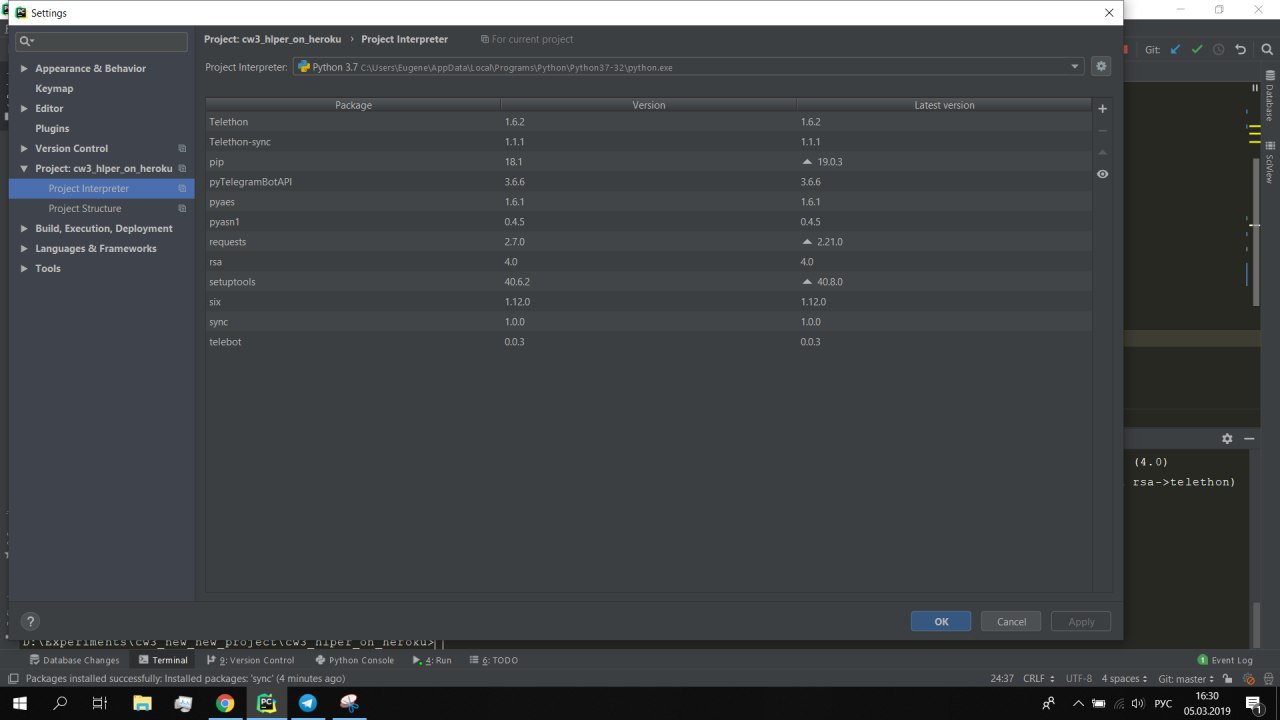Open Telegram from the taskbar
This screenshot has width=1280, height=720.
pyautogui.click(x=307, y=703)
